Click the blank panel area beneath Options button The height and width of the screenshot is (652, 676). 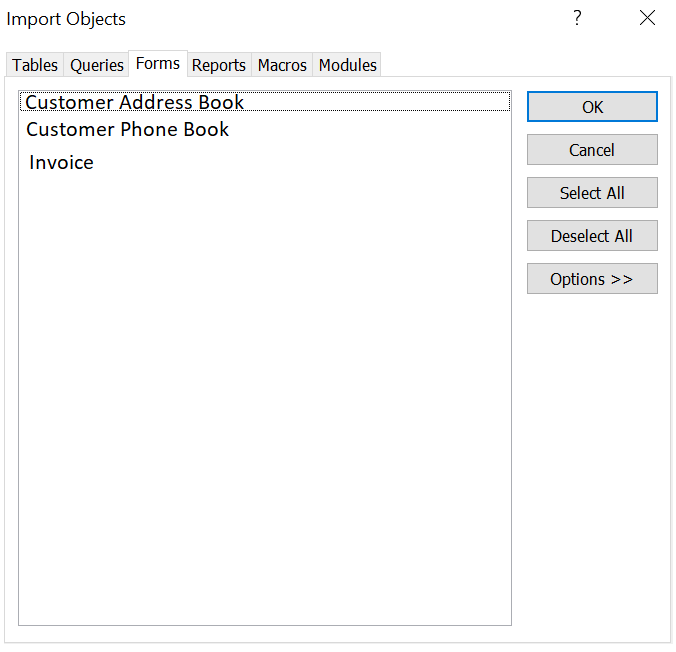point(592,450)
